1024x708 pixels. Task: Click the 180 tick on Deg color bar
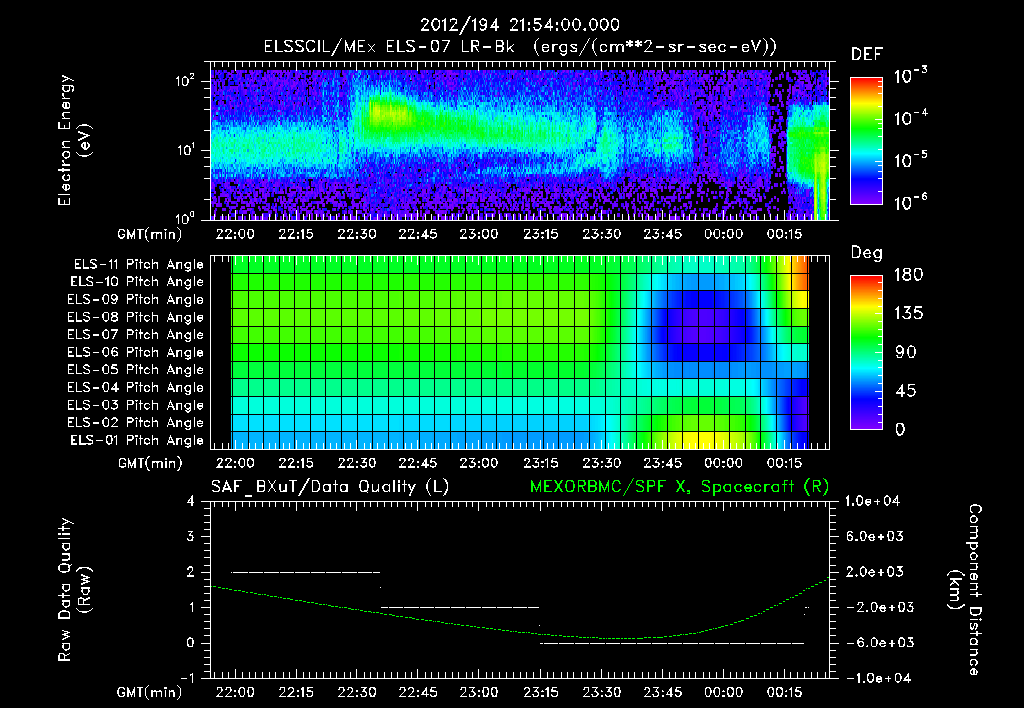click(x=908, y=275)
